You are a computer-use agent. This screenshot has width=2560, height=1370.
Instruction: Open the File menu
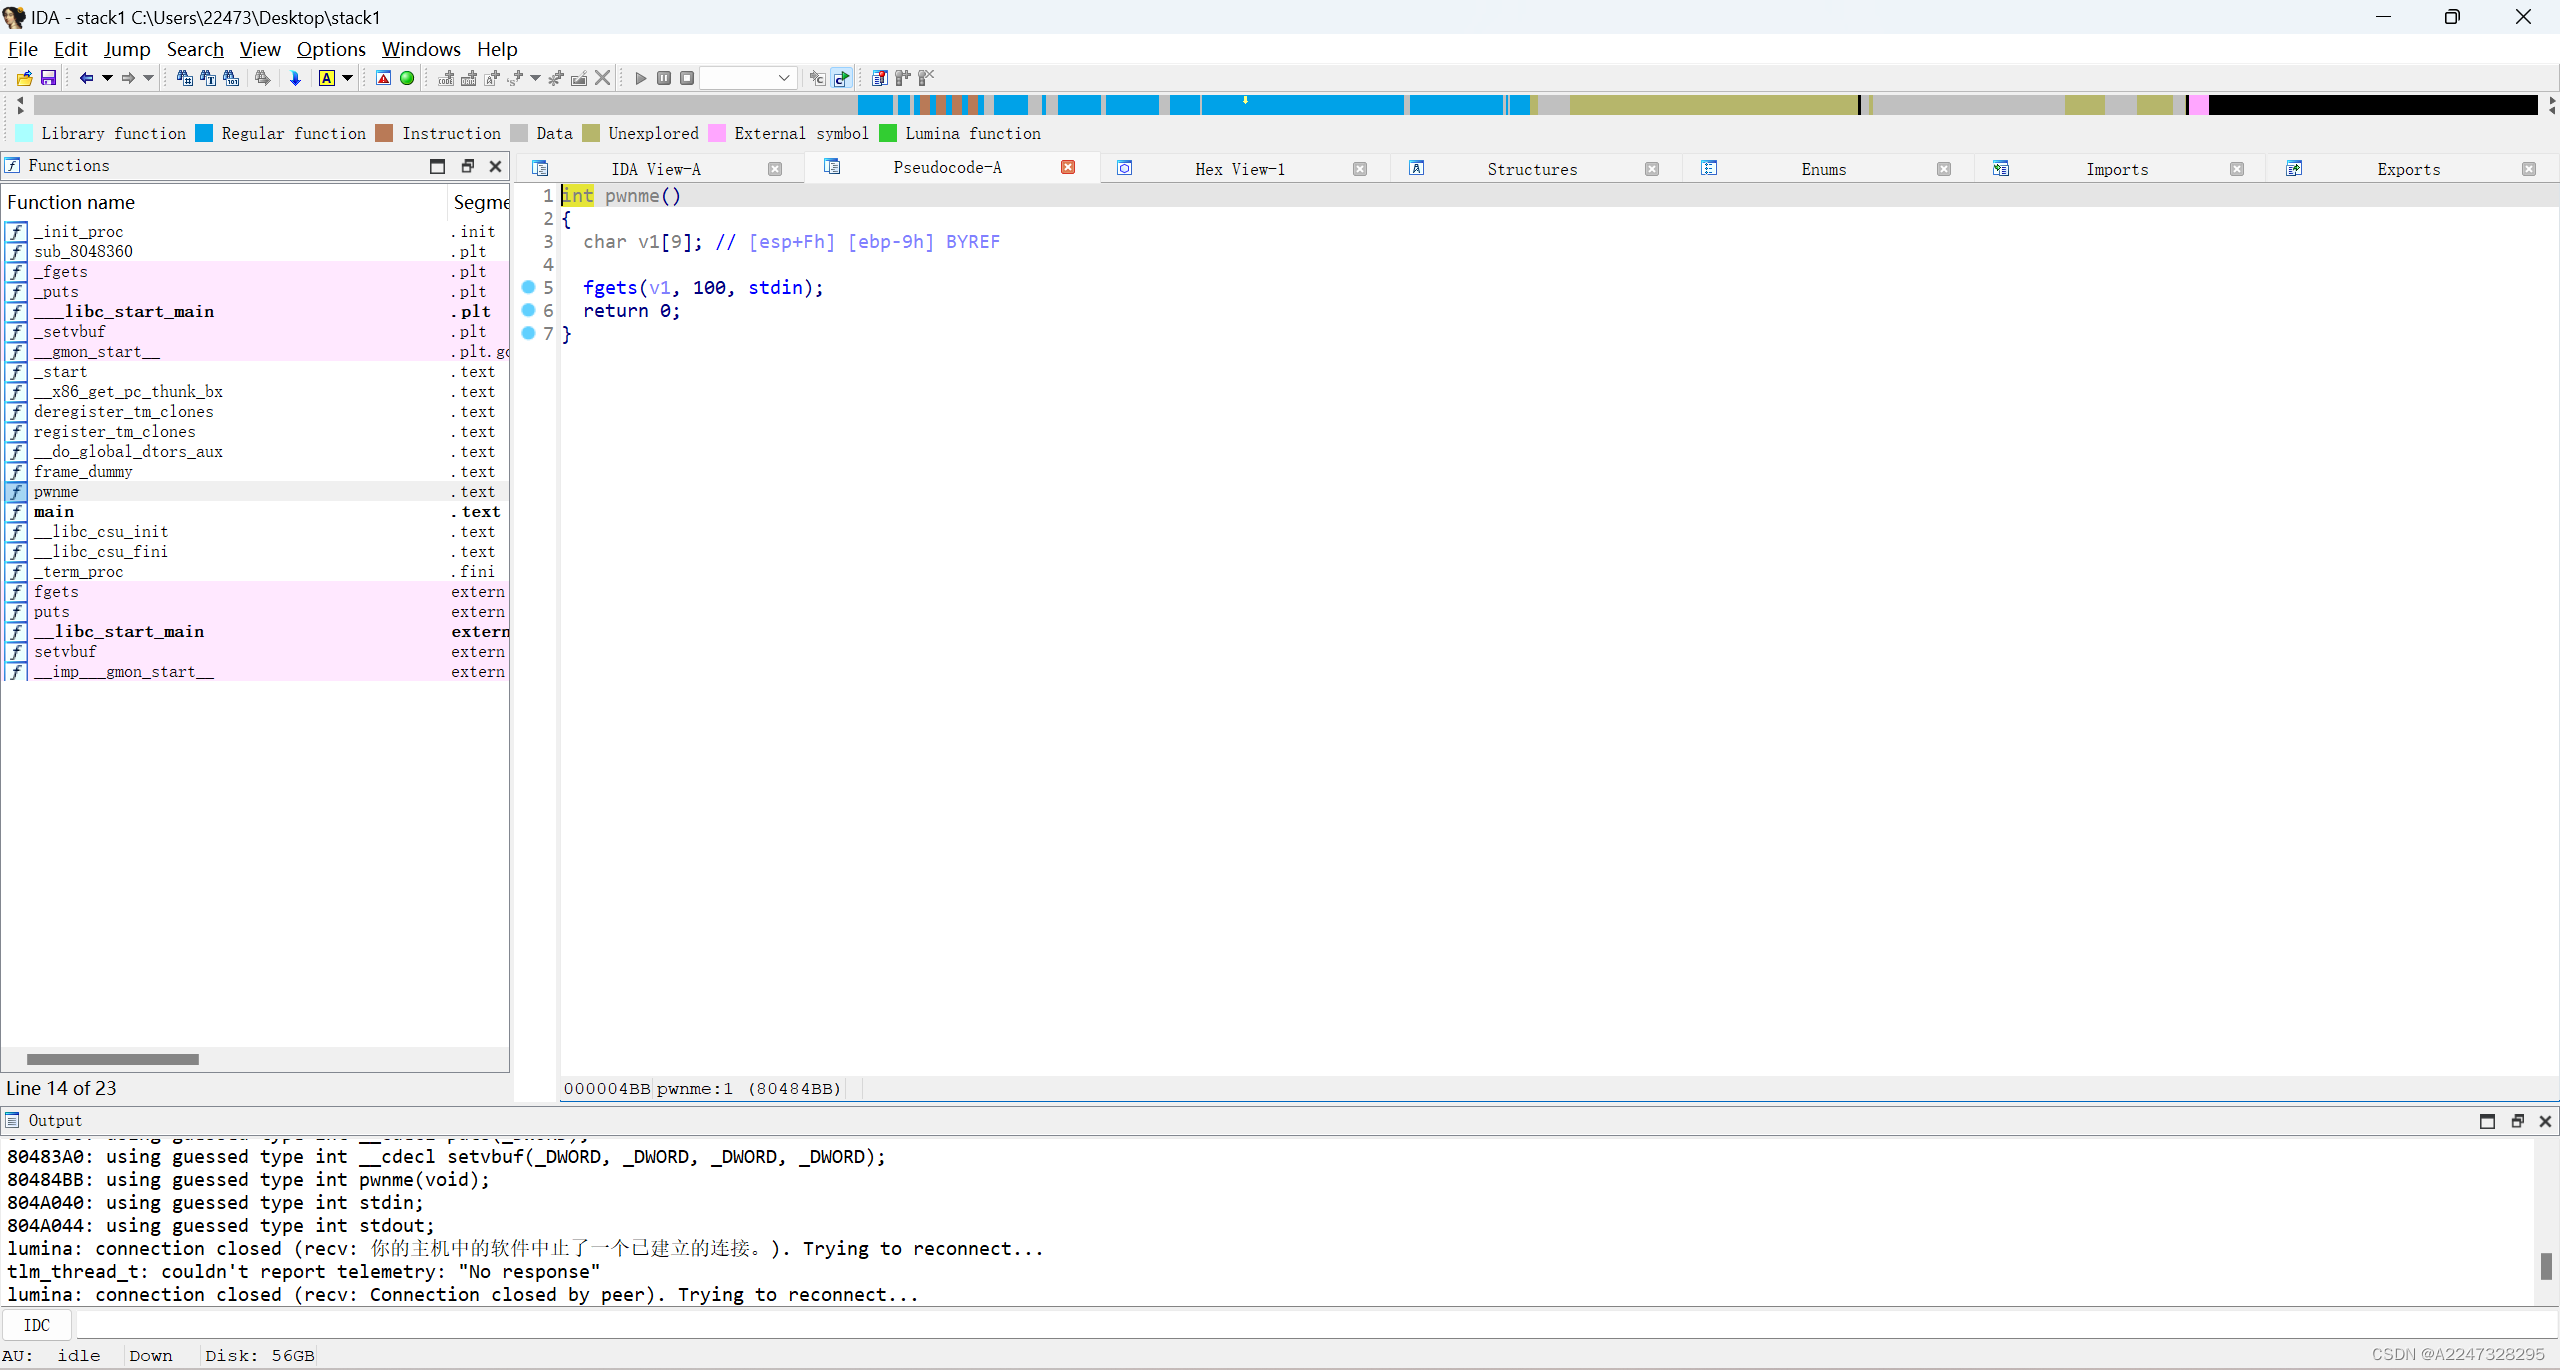click(x=22, y=49)
